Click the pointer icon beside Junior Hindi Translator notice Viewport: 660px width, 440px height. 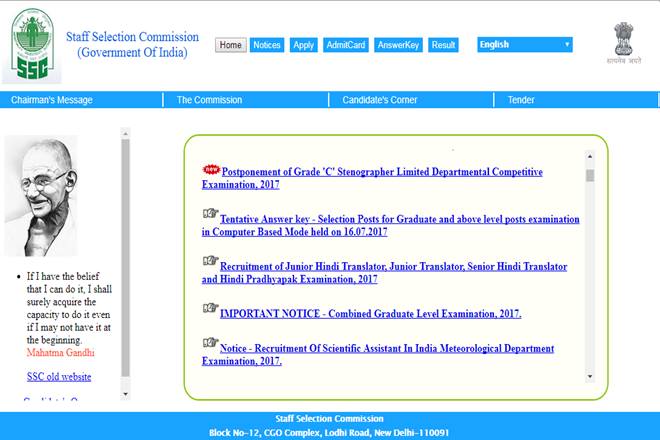210,261
